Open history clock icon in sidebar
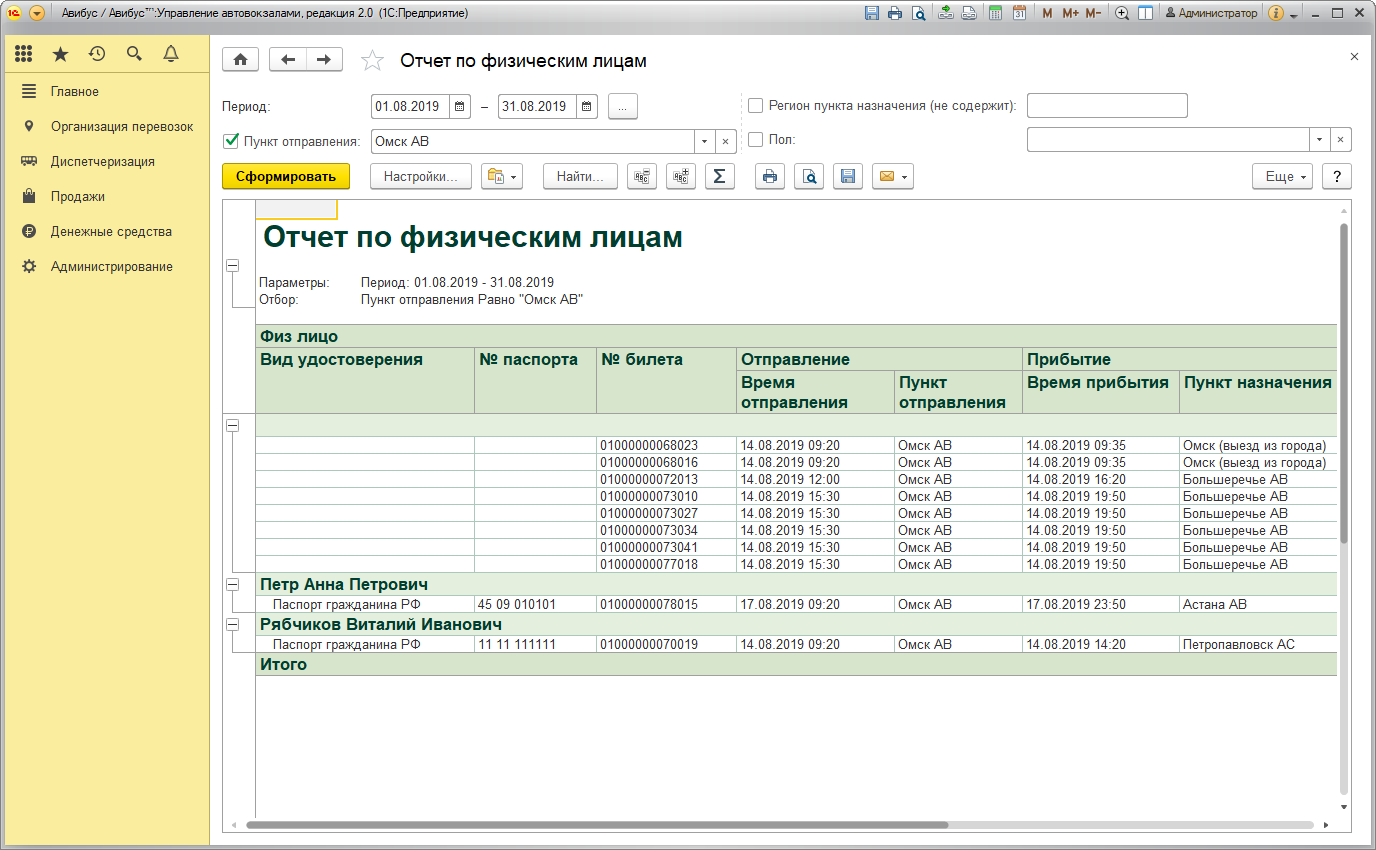The width and height of the screenshot is (1376, 850). tap(97, 54)
